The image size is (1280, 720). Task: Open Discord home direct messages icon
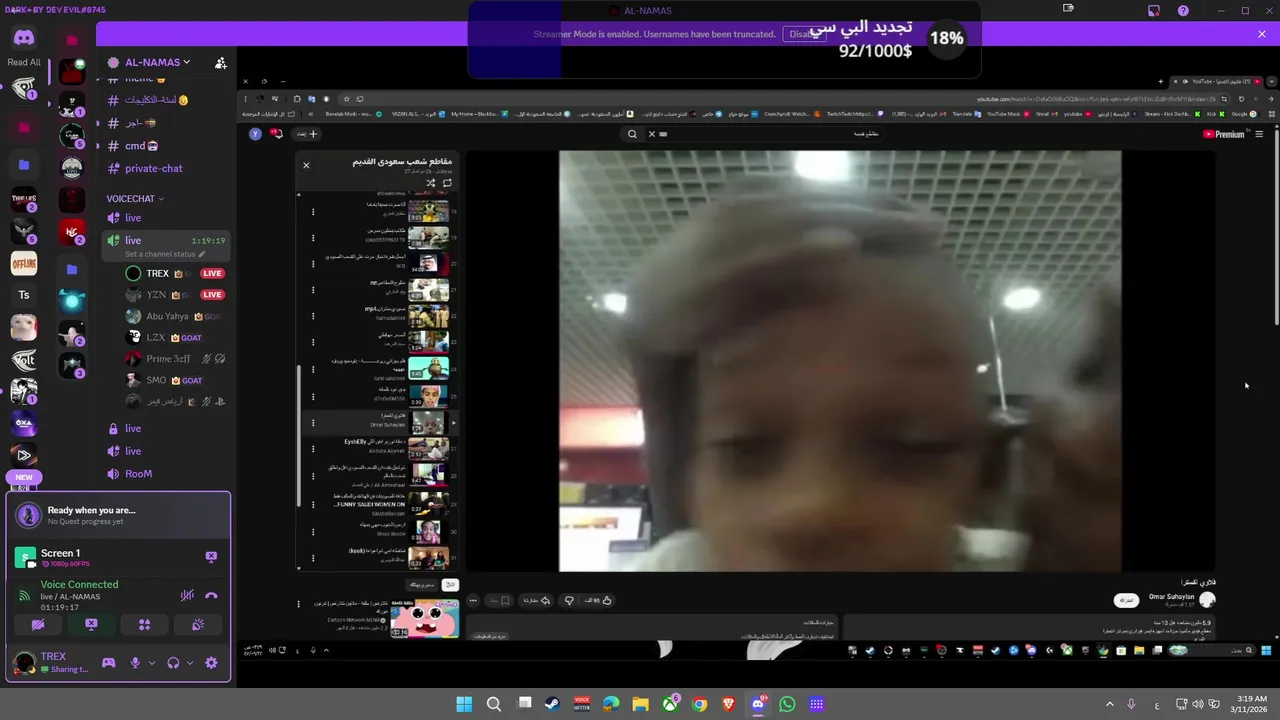[x=24, y=38]
